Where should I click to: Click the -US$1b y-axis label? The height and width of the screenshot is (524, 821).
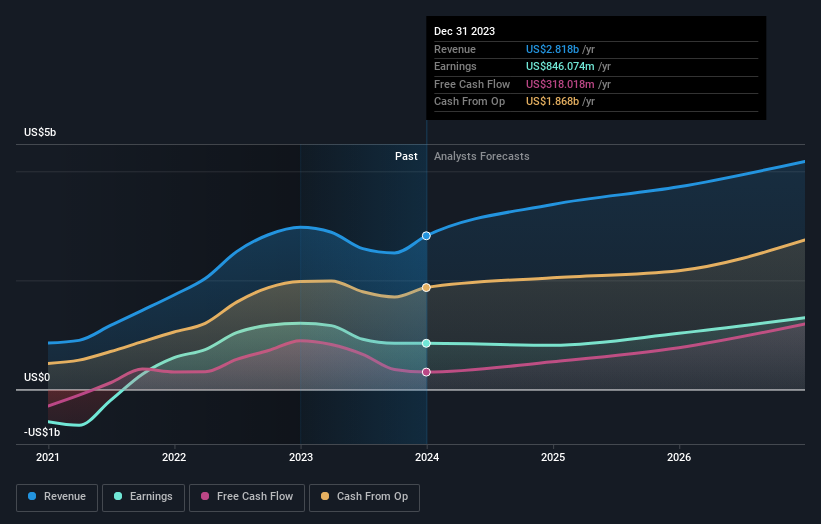(x=42, y=432)
